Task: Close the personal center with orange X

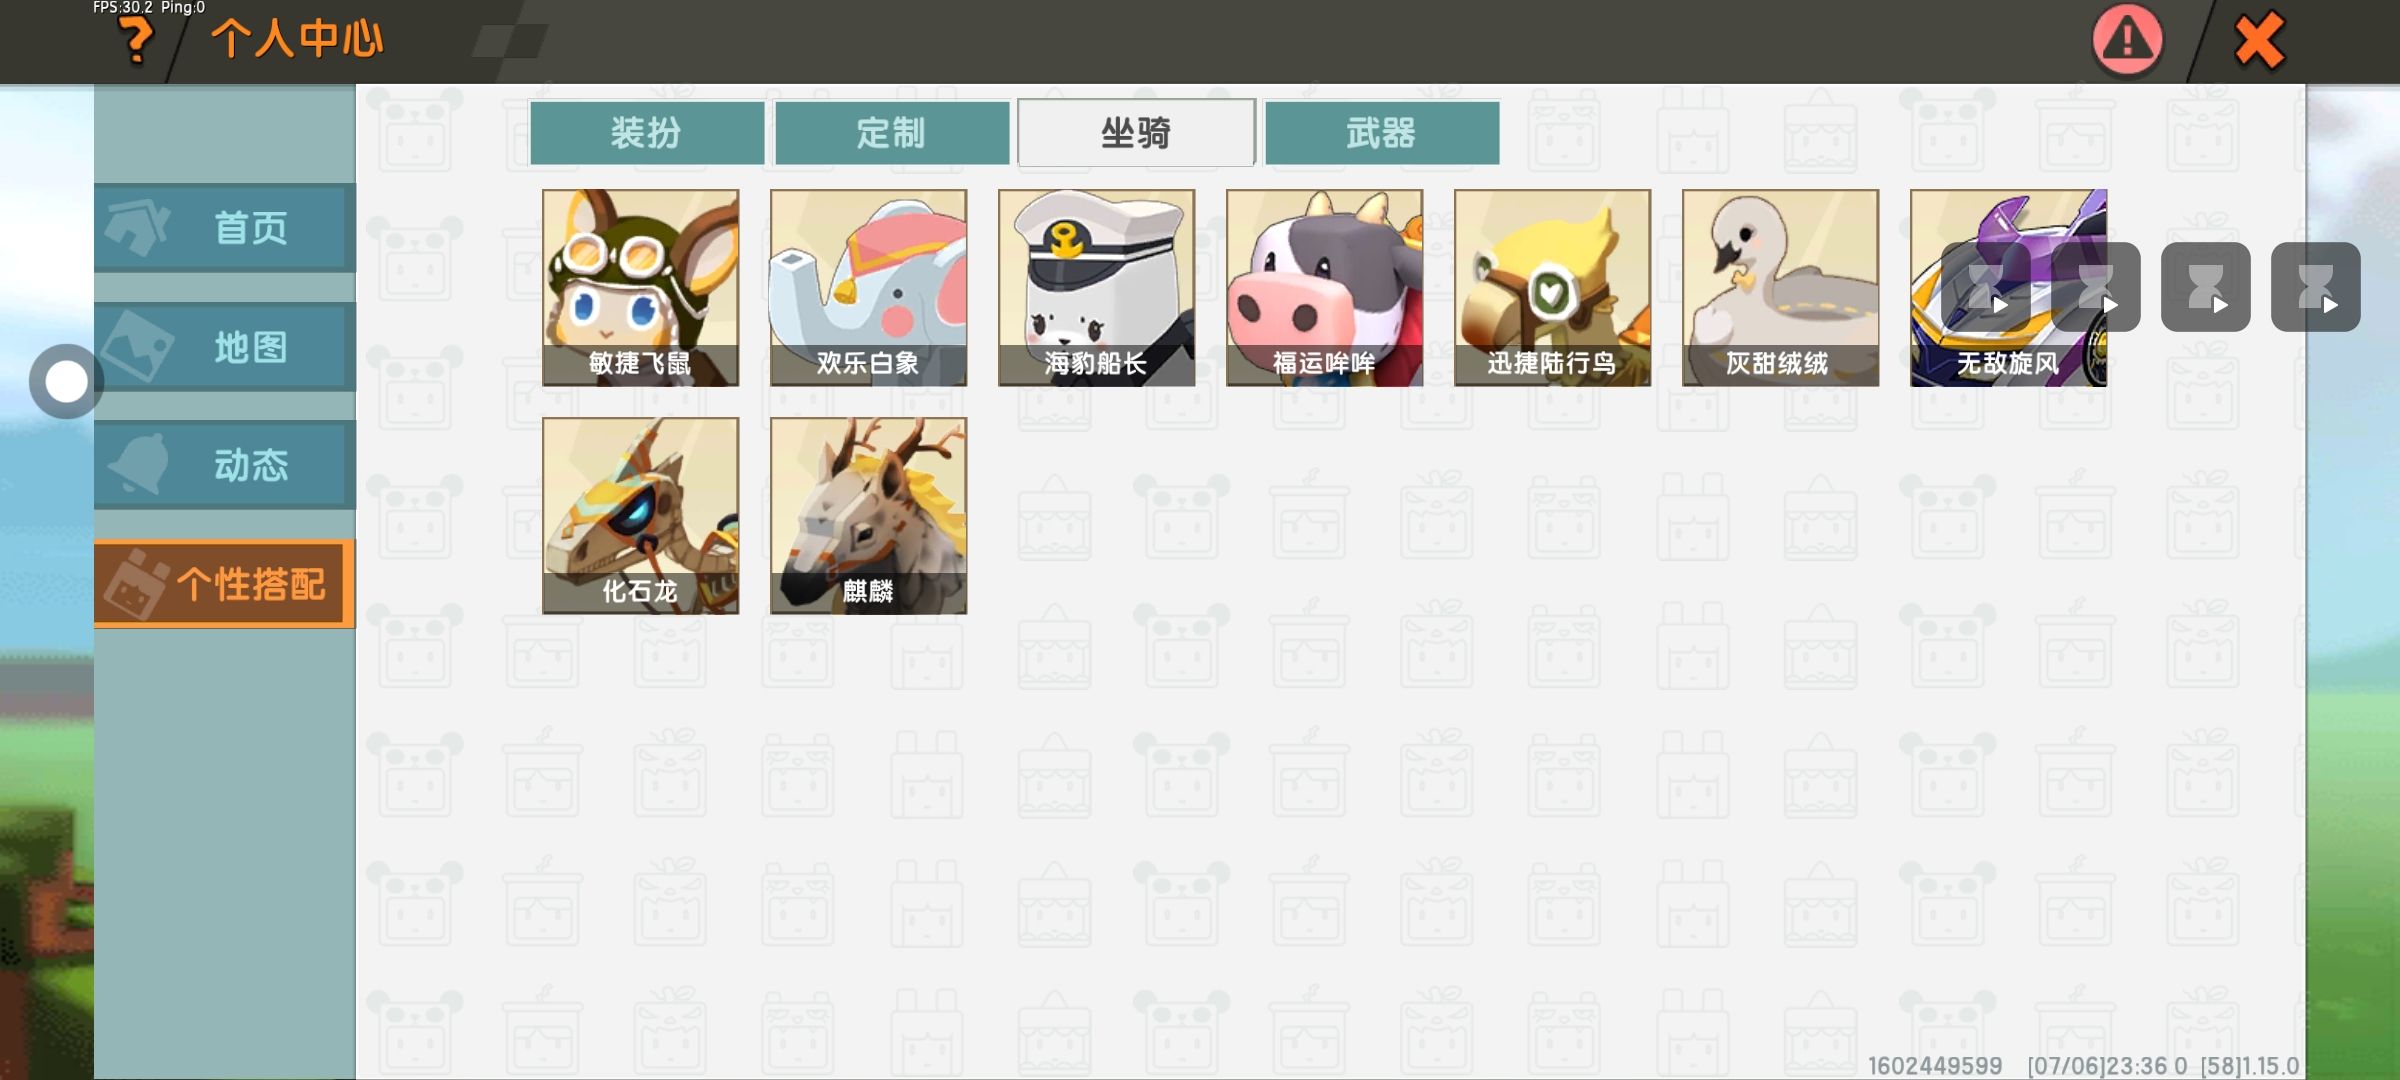Action: click(2259, 41)
